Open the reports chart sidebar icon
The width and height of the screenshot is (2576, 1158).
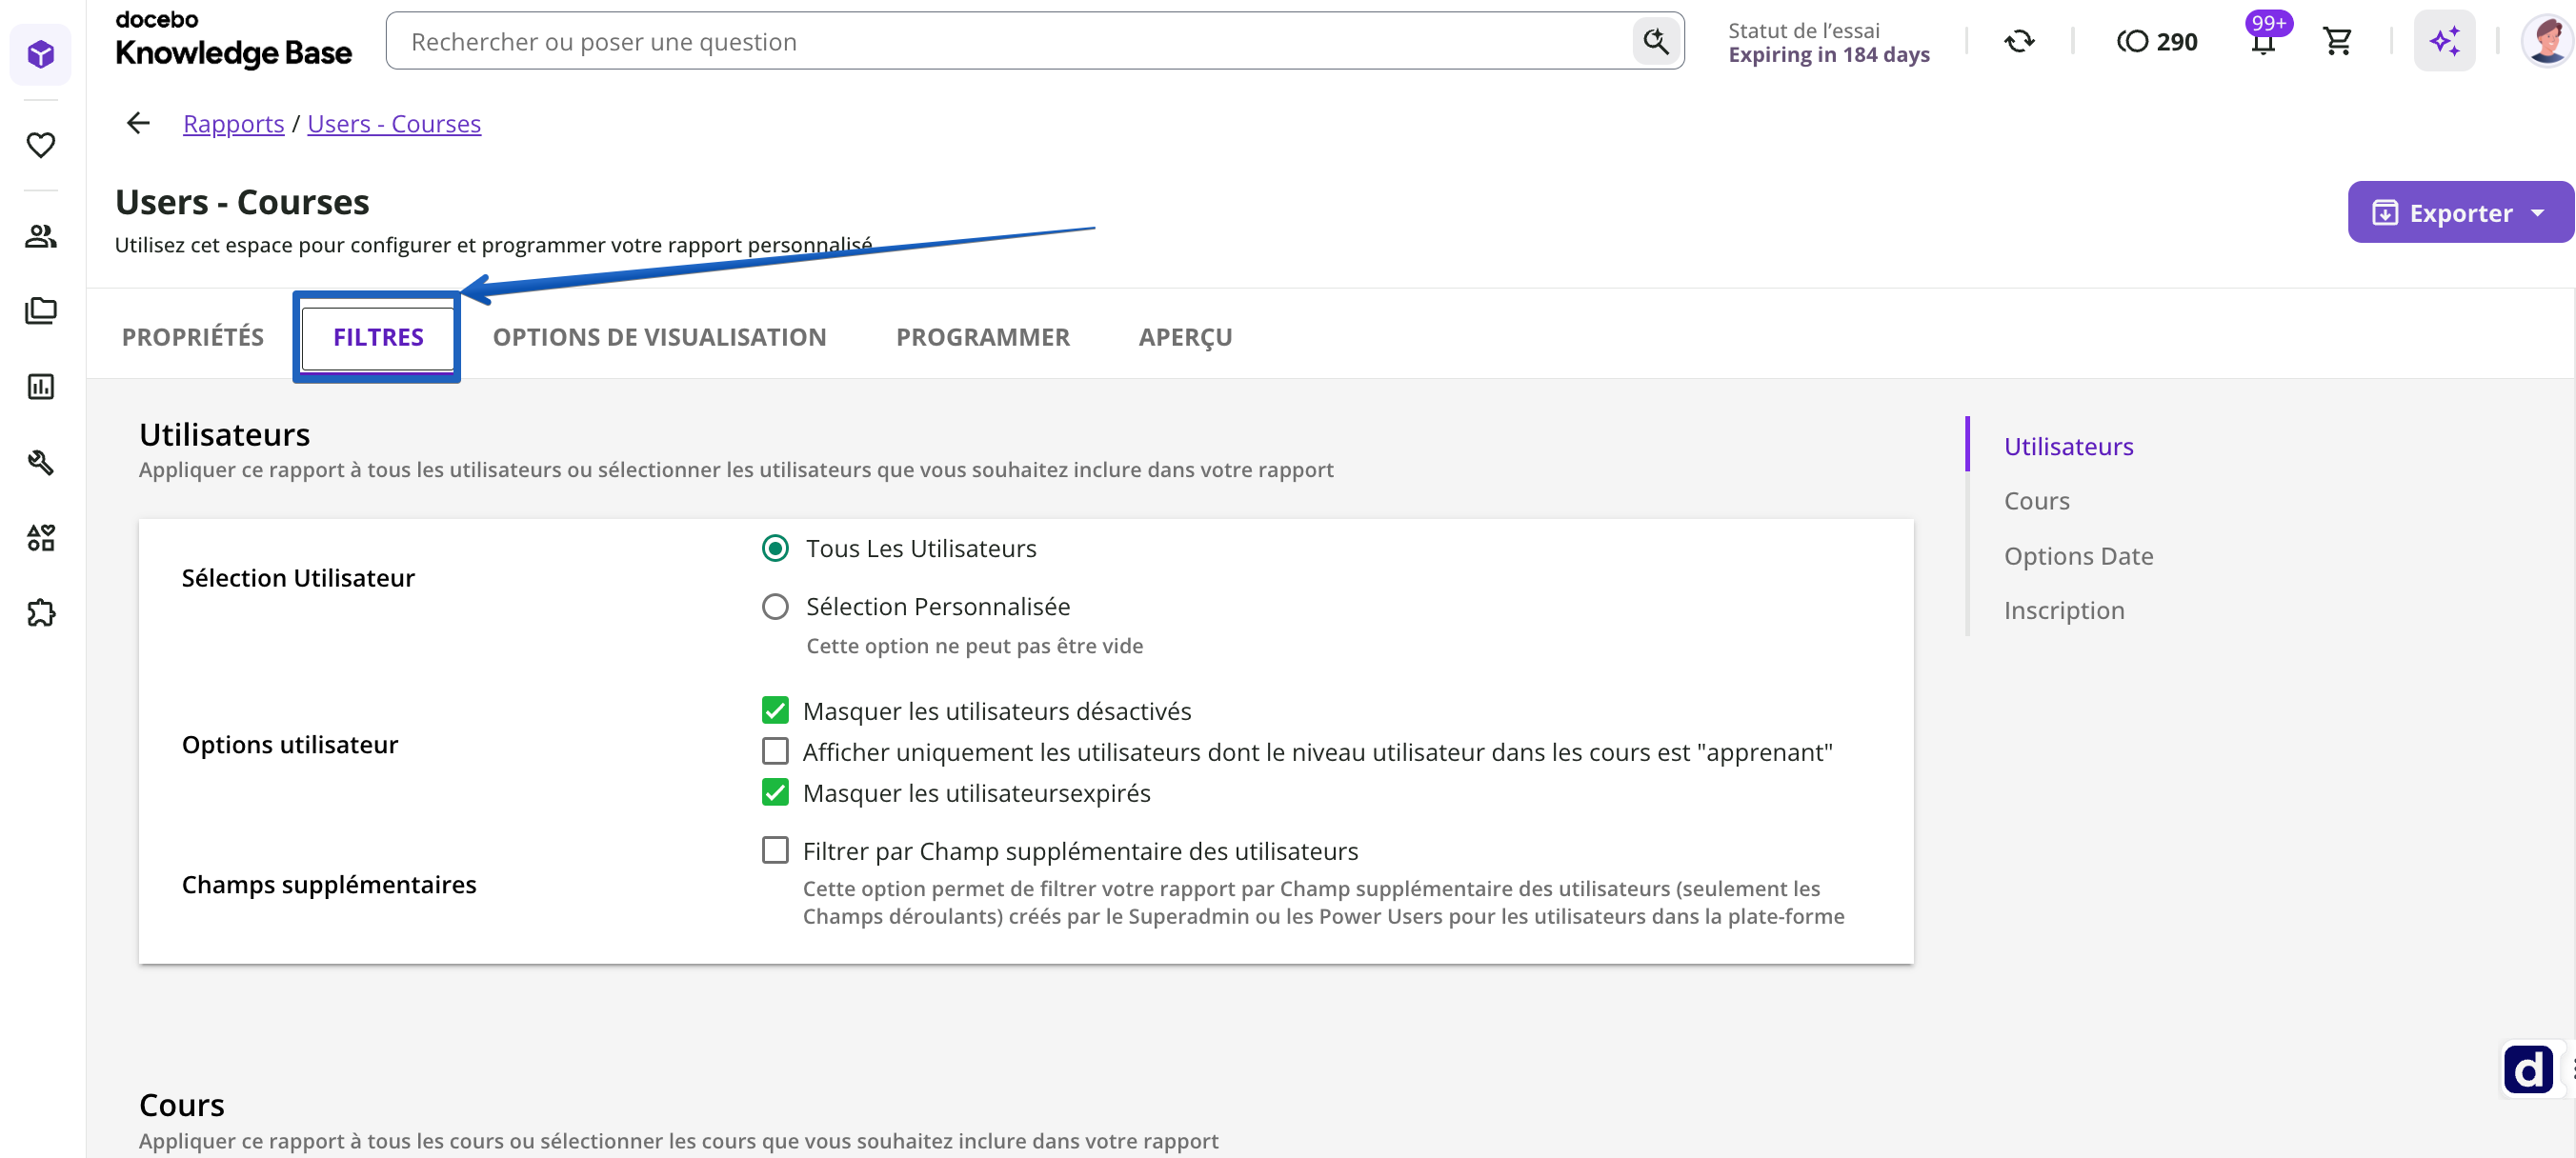tap(41, 387)
